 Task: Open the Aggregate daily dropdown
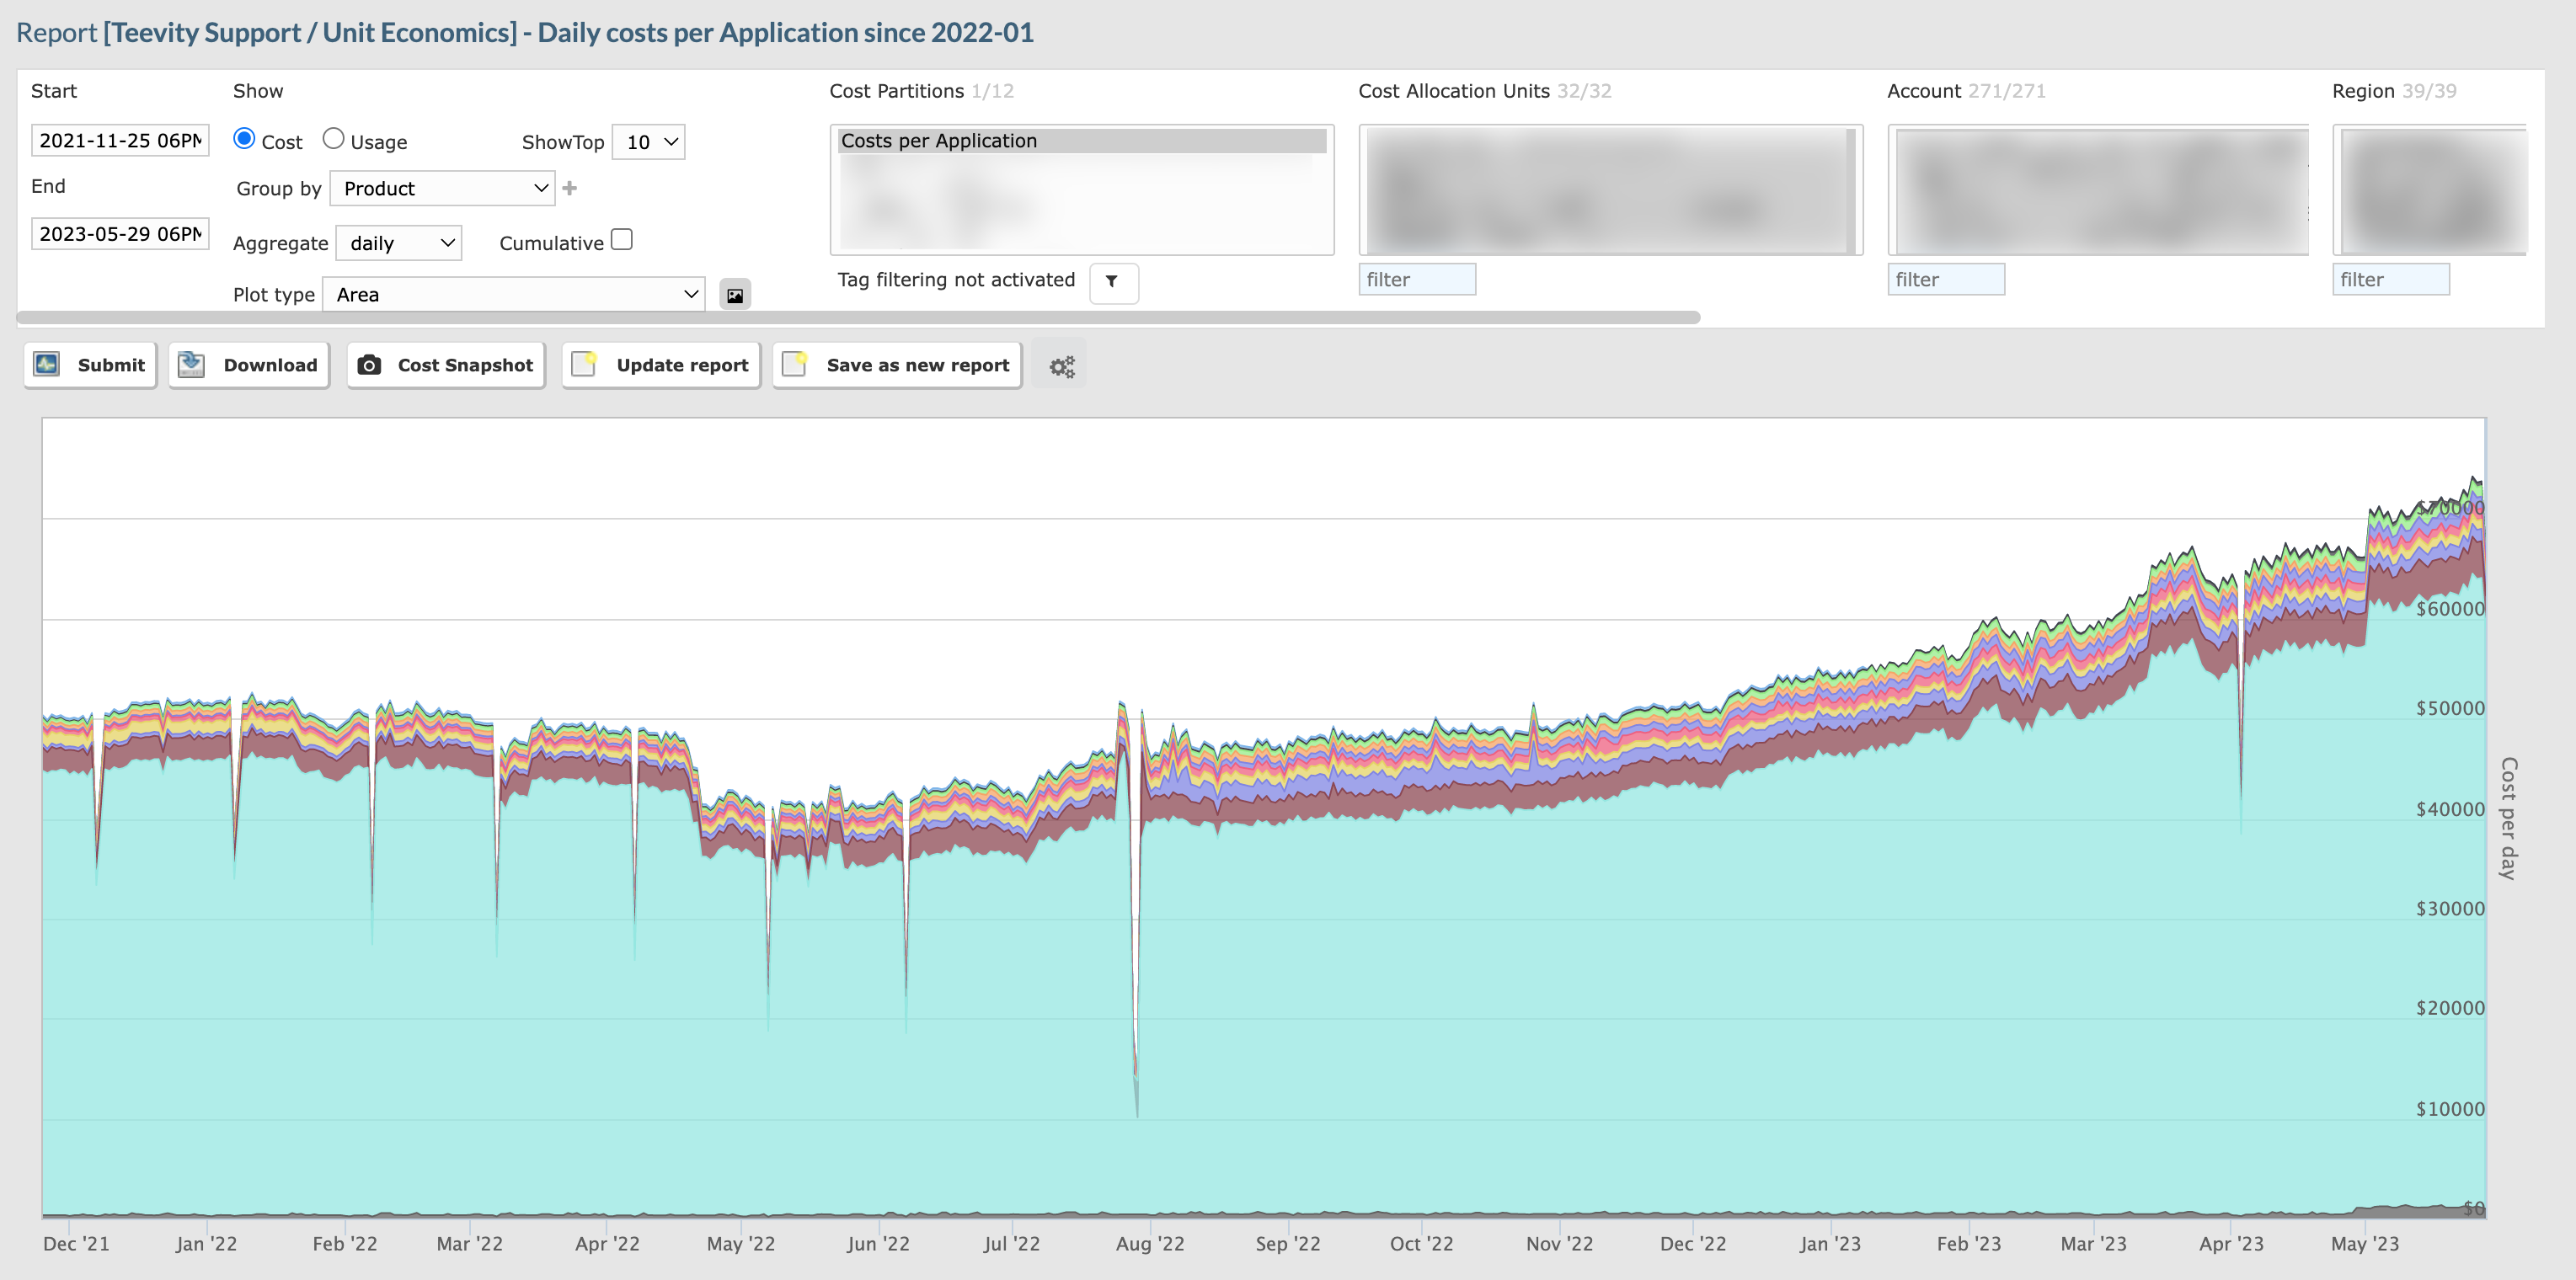point(399,243)
